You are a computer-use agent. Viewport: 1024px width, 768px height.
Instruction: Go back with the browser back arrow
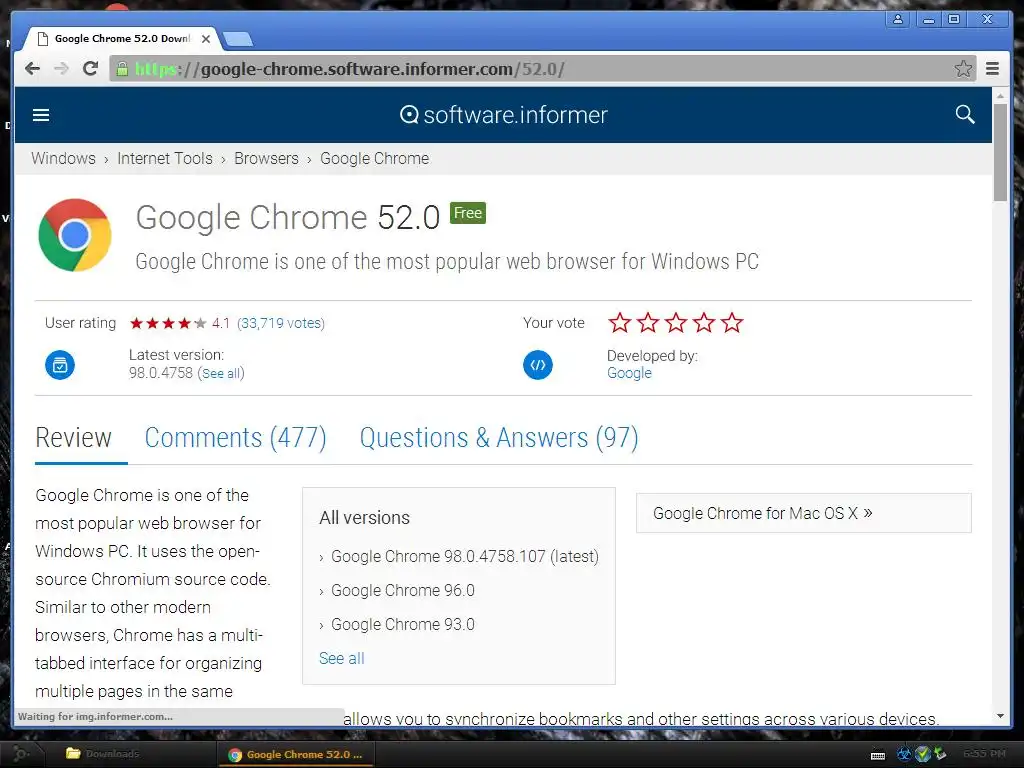[x=32, y=69]
